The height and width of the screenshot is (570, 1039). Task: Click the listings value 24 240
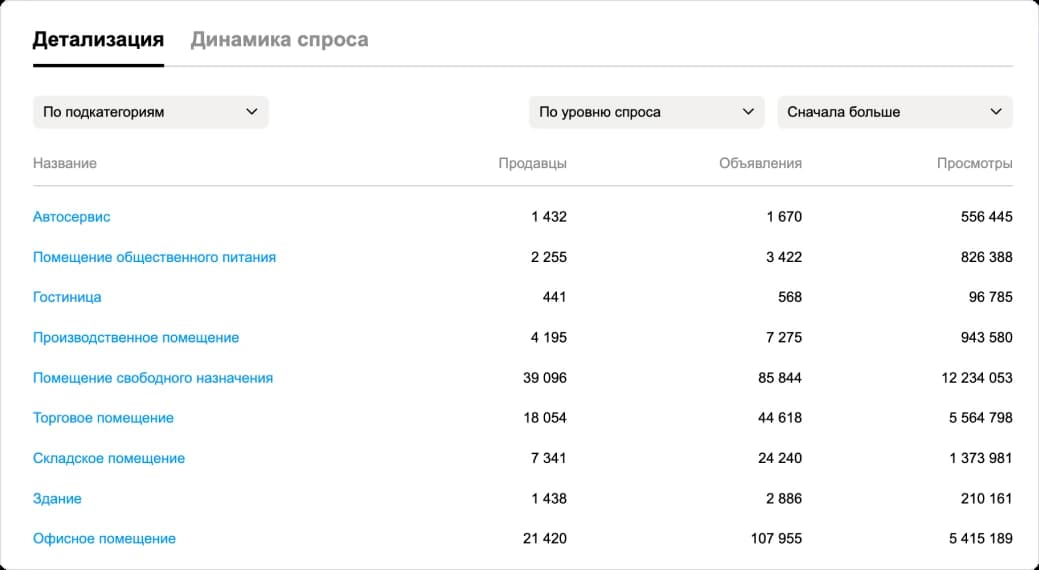(780, 458)
